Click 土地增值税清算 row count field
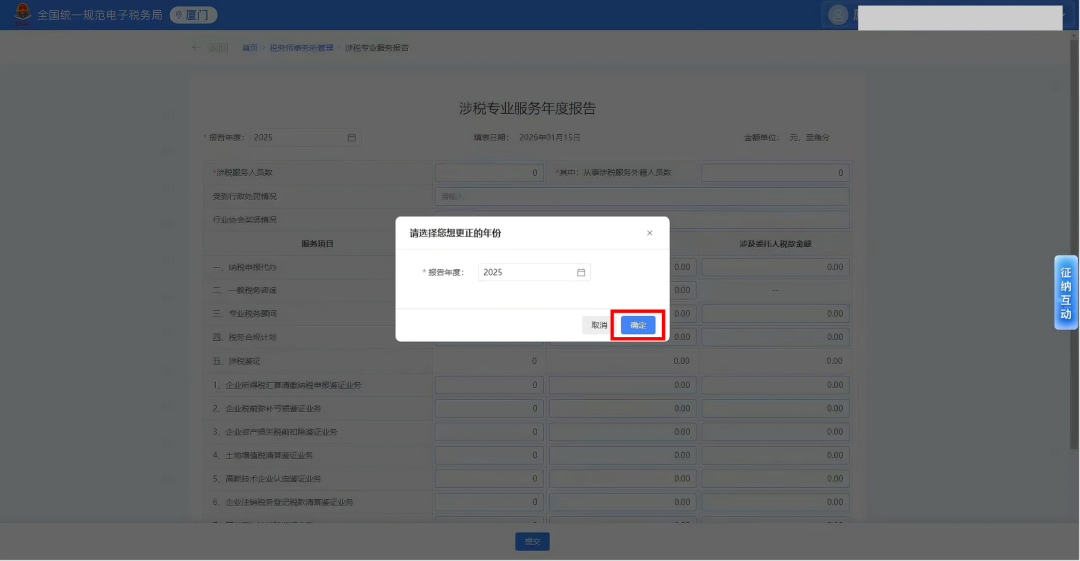Image resolution: width=1080 pixels, height=561 pixels. point(489,456)
